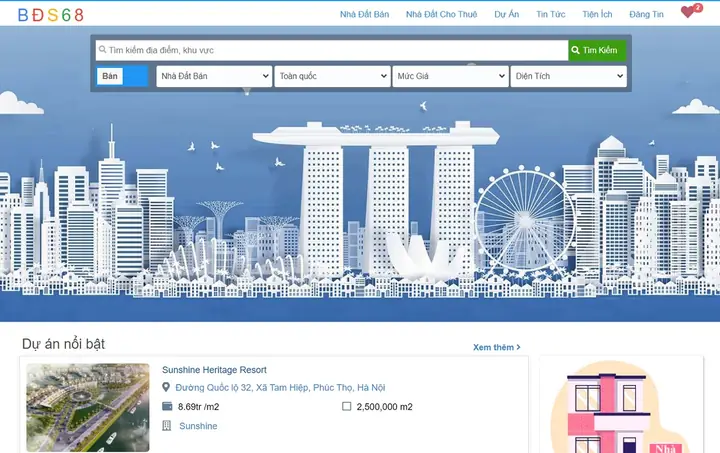Screen dimensions: 720x453
Task: Focus the location search input field
Action: (332, 50)
